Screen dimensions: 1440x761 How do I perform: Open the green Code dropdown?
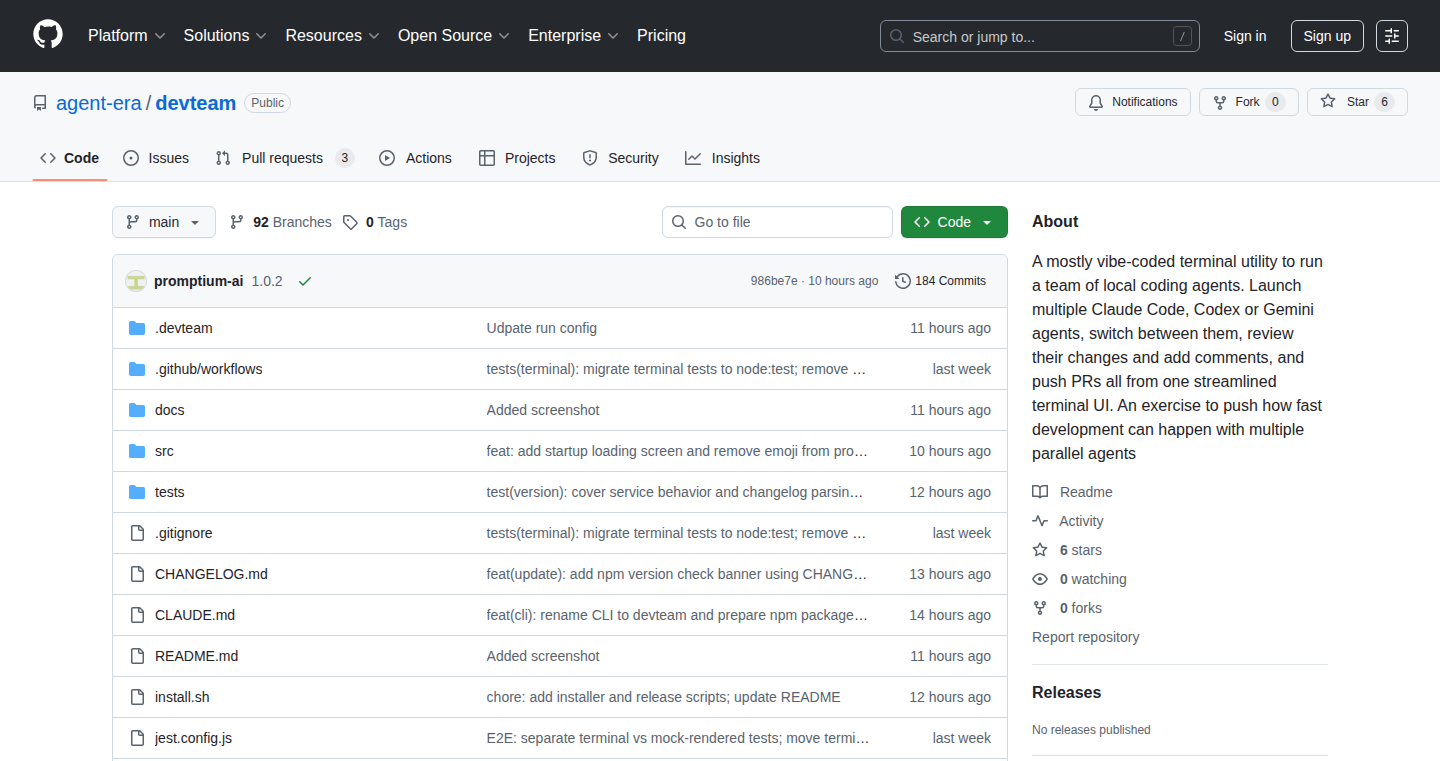(x=954, y=222)
